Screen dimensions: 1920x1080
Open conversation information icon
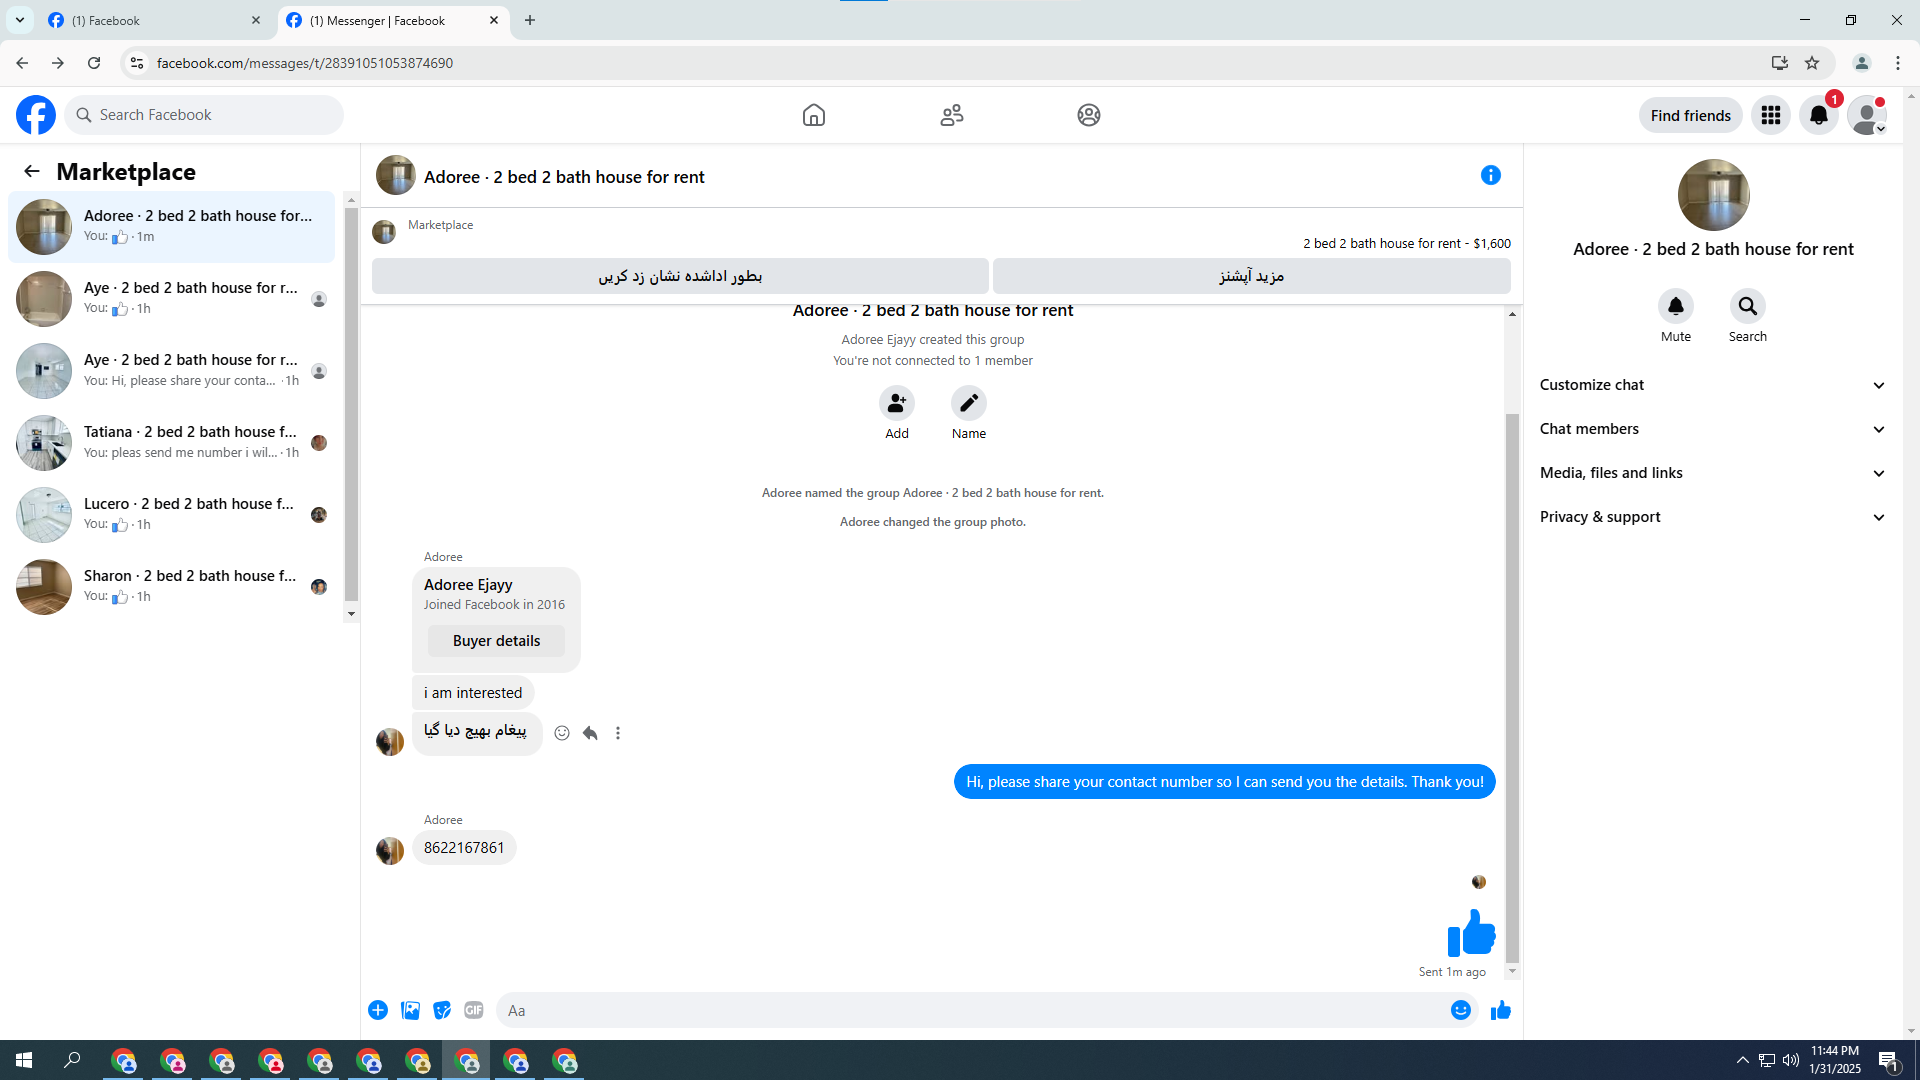tap(1491, 175)
